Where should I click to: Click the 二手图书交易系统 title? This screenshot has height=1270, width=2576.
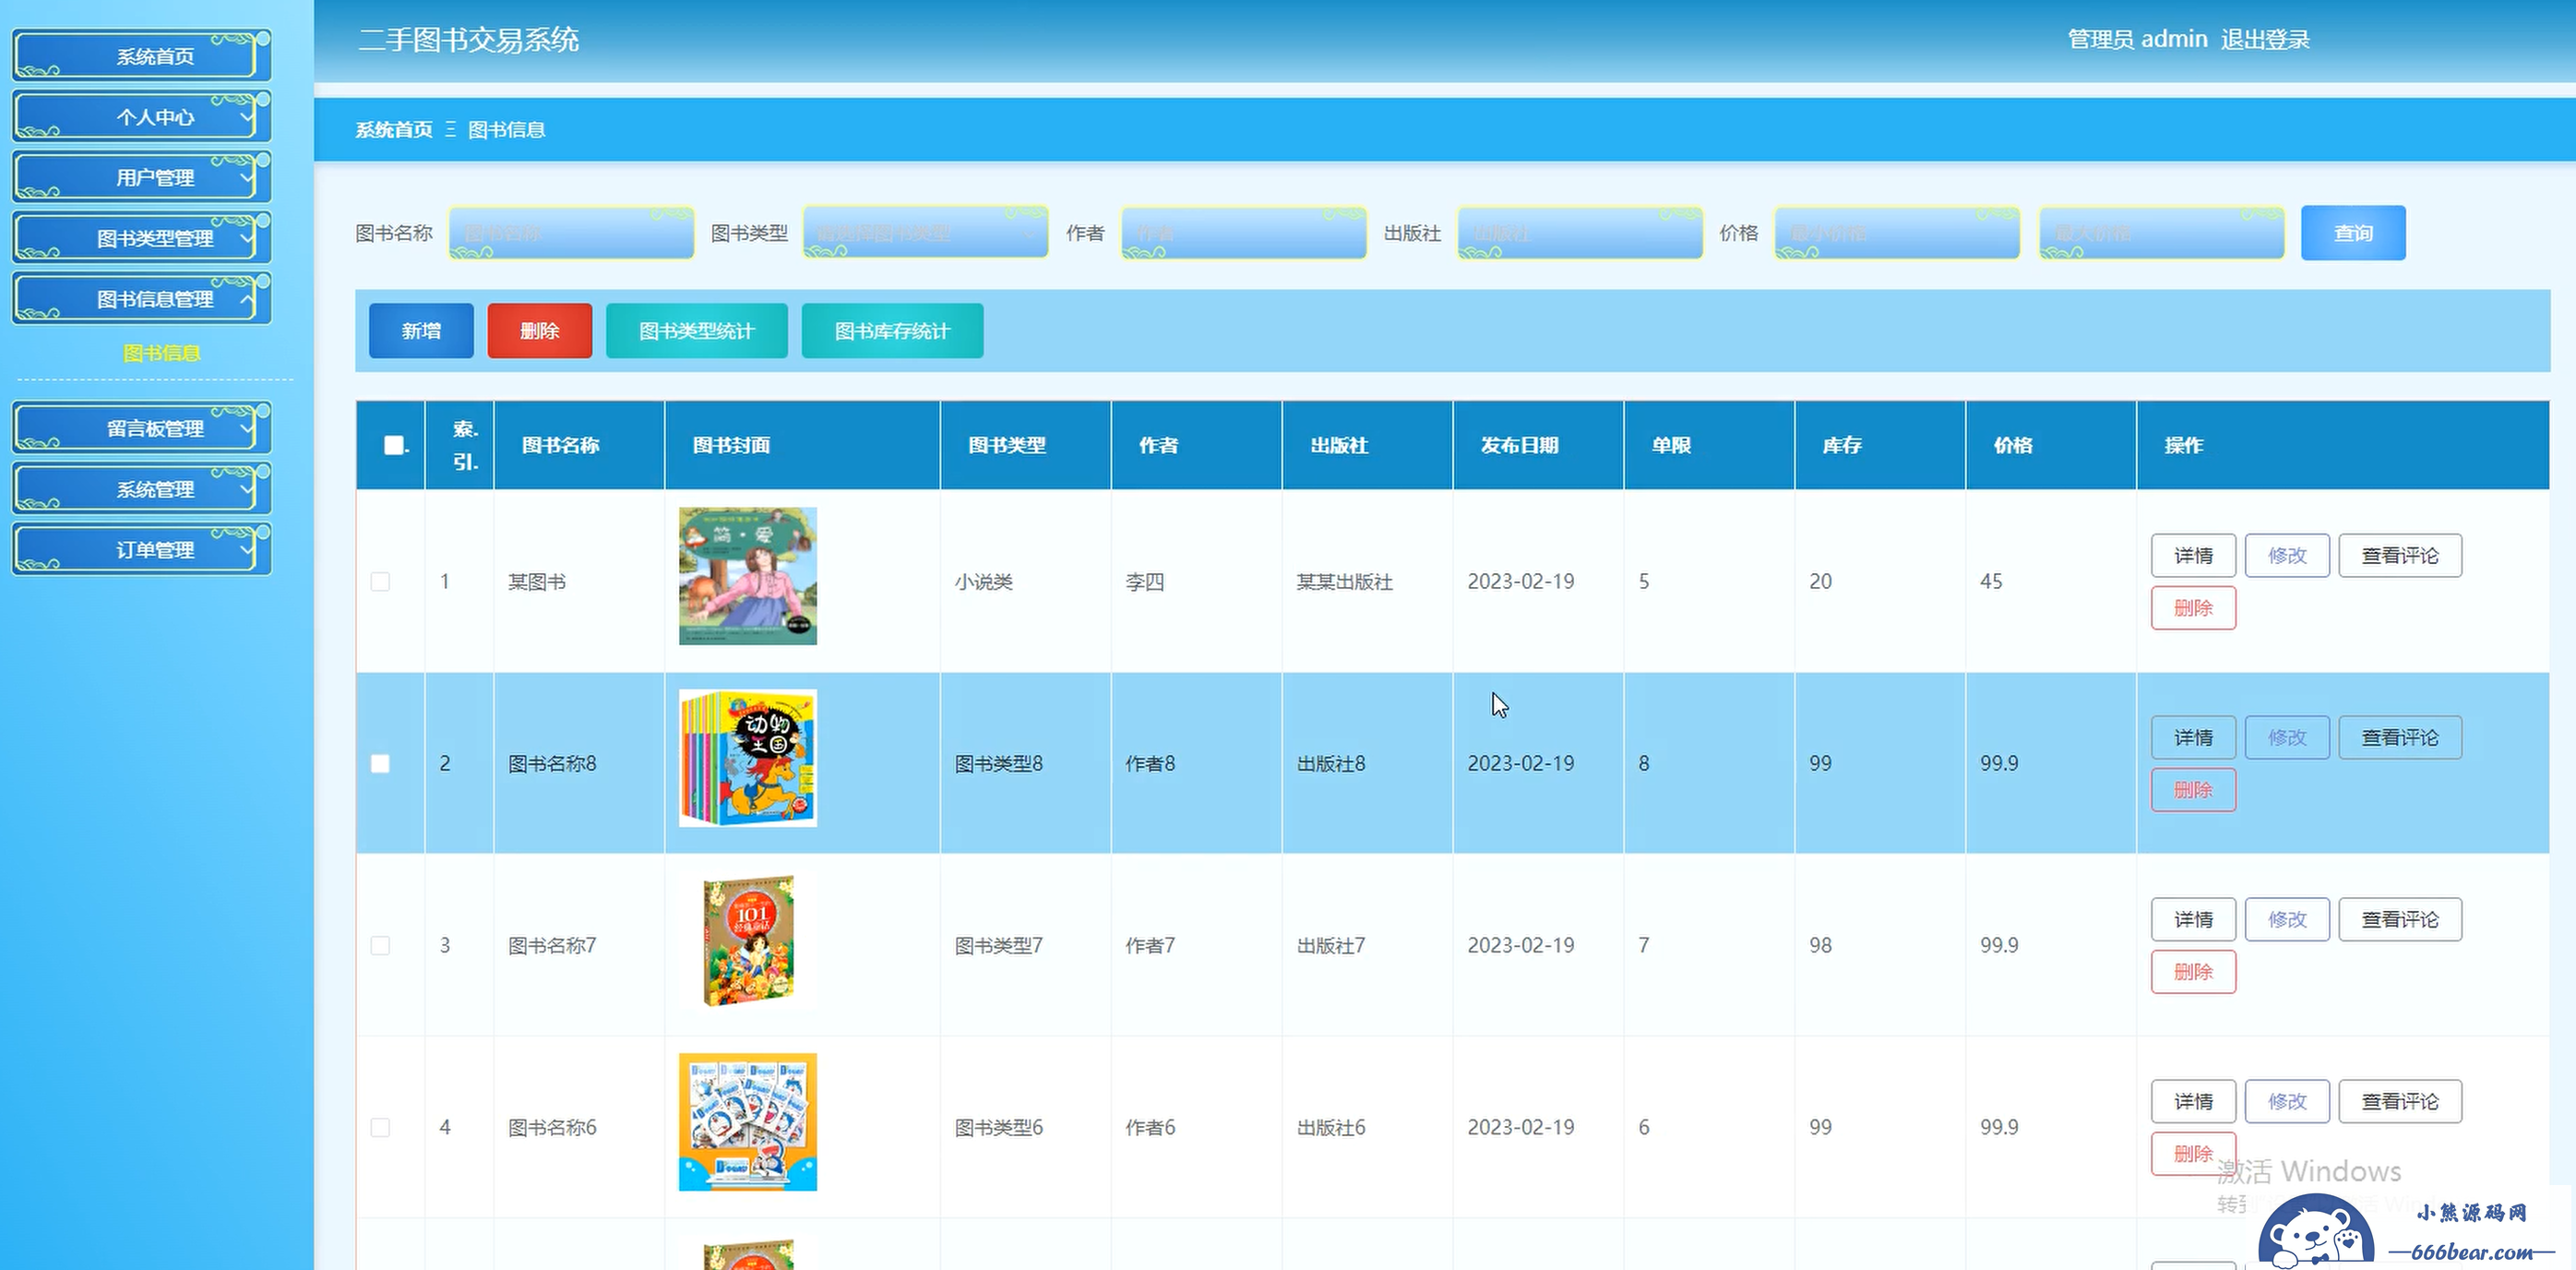coord(468,40)
